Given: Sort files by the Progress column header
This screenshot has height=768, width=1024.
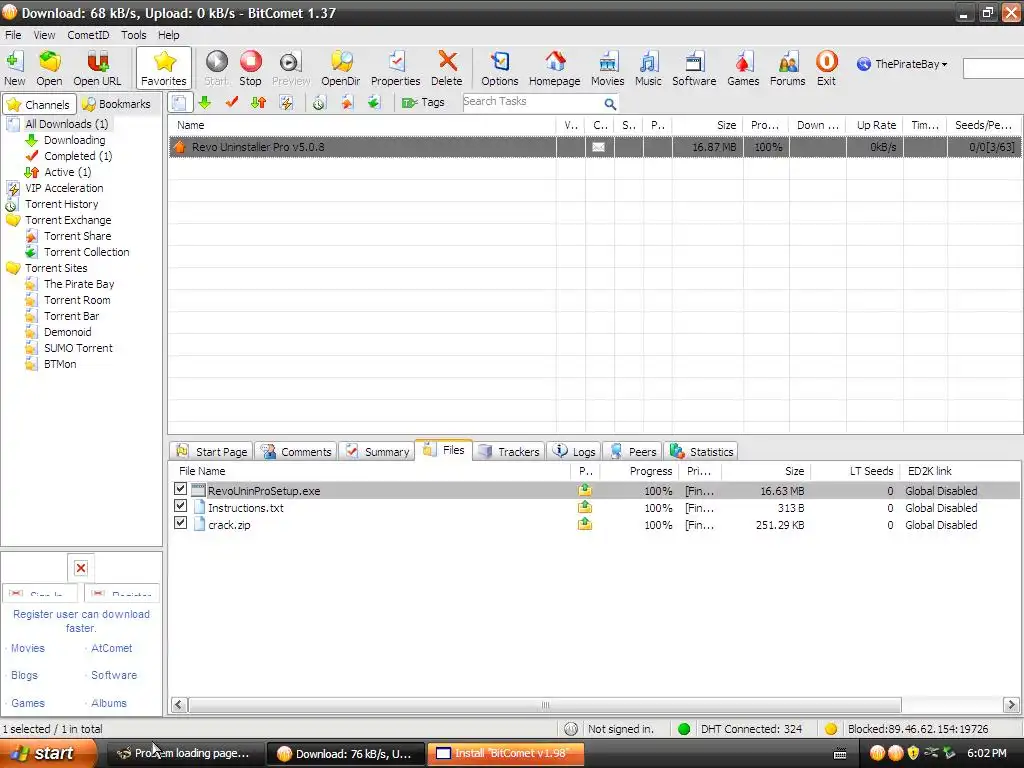Looking at the screenshot, I should [x=640, y=471].
